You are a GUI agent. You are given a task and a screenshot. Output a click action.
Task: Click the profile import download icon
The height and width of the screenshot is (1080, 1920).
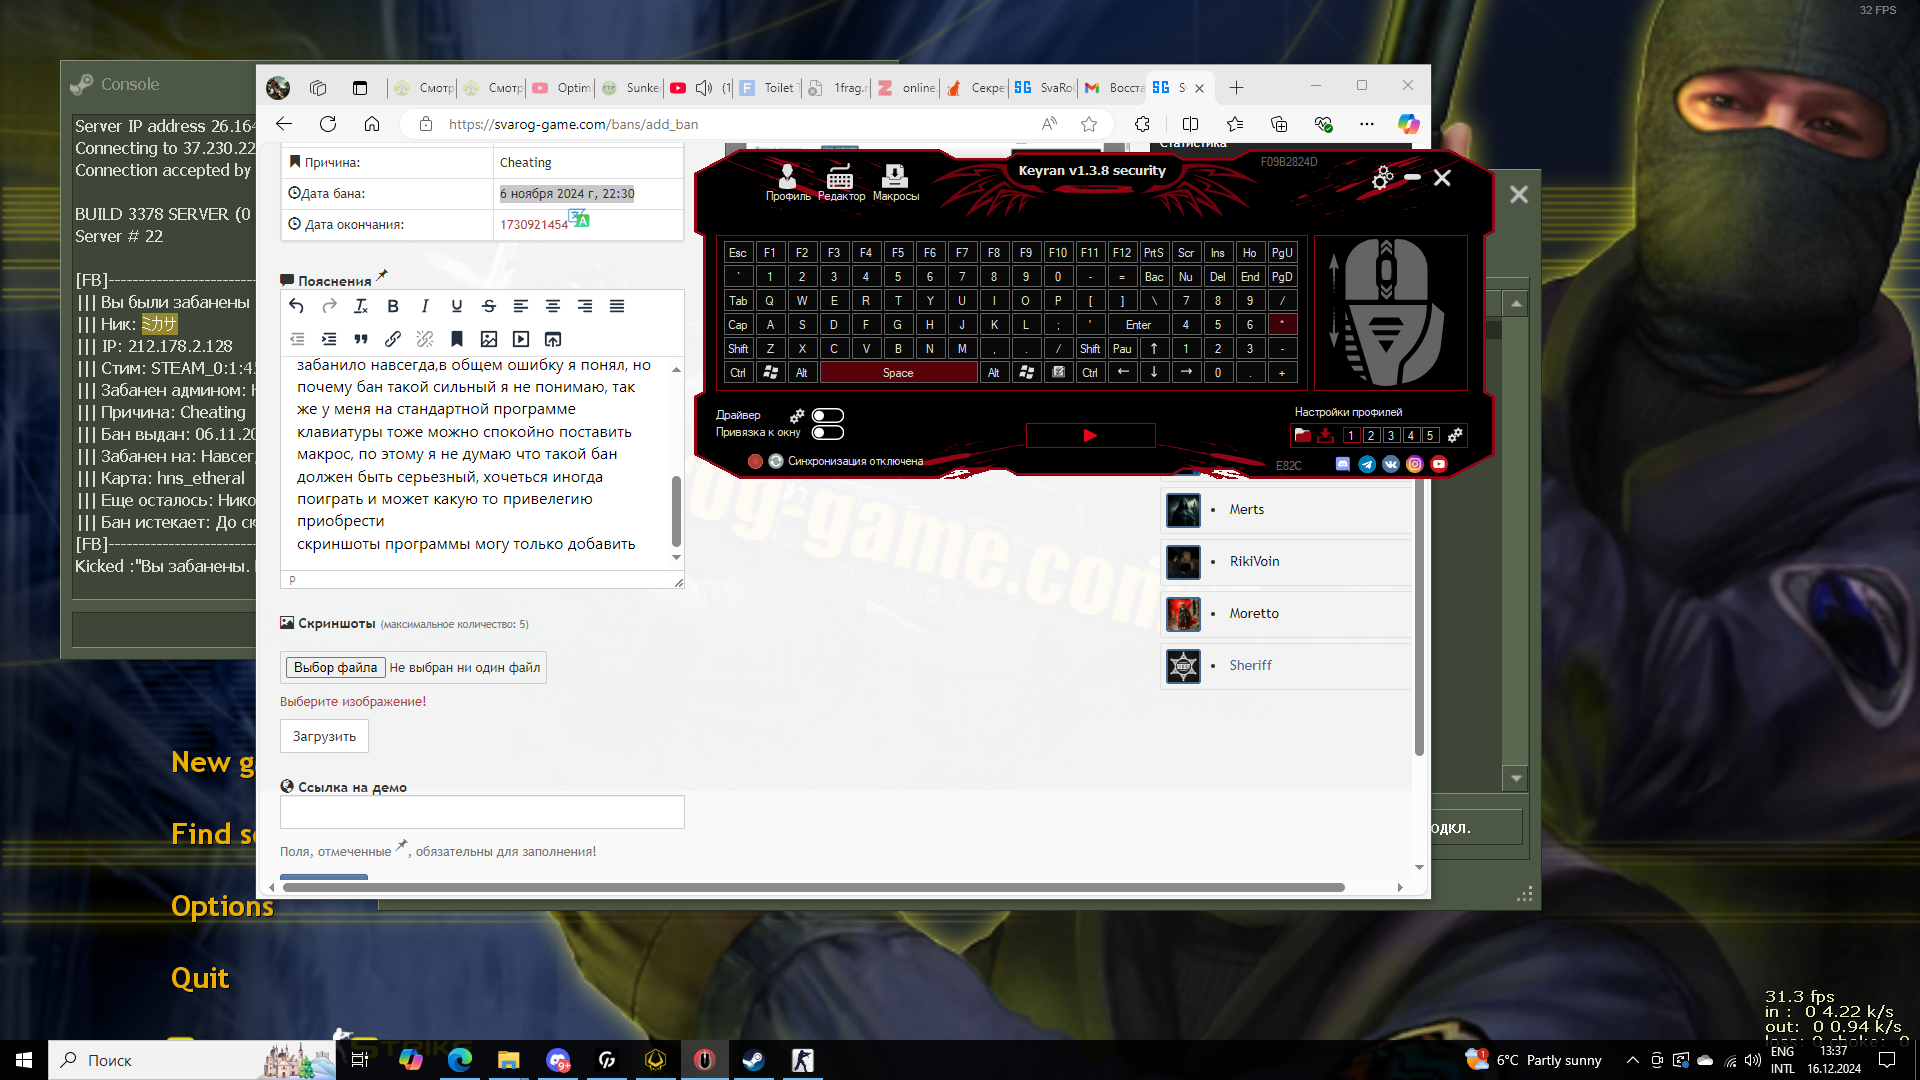pyautogui.click(x=1325, y=435)
